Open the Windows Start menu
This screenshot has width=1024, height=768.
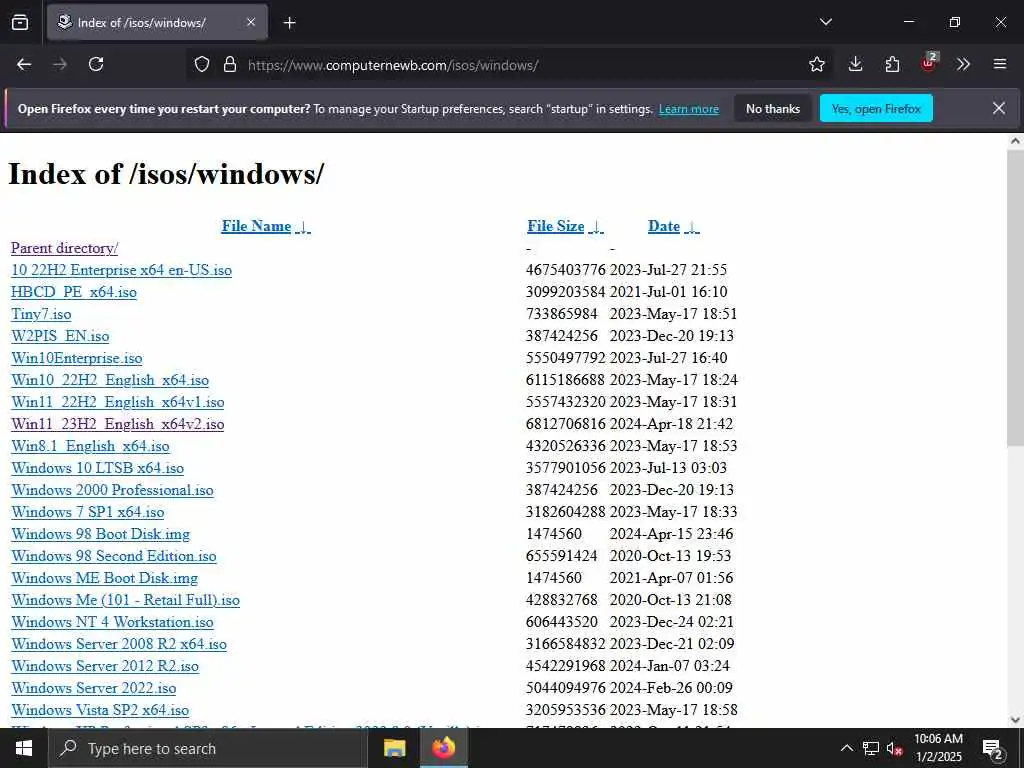tap(24, 748)
